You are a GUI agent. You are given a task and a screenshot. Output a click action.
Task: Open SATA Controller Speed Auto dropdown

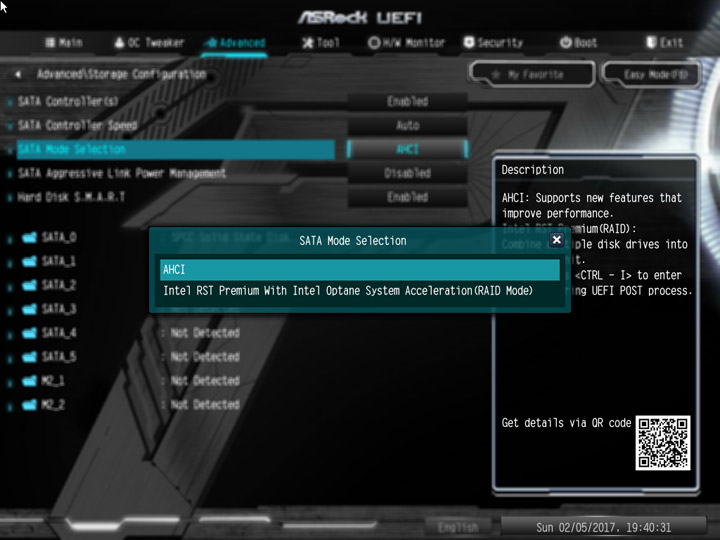407,125
